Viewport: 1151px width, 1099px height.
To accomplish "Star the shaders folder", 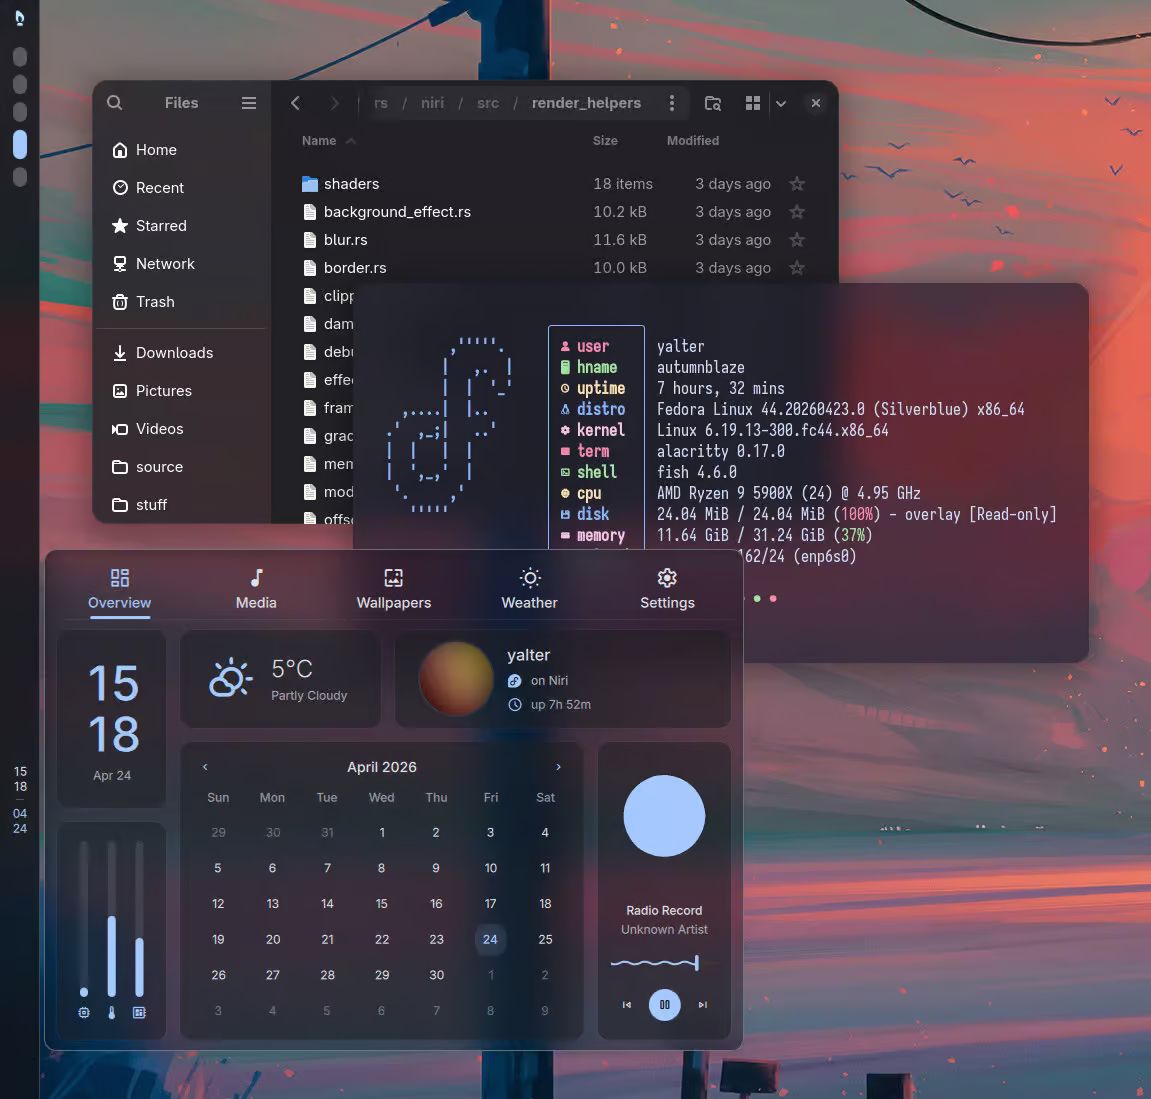I will pos(797,184).
